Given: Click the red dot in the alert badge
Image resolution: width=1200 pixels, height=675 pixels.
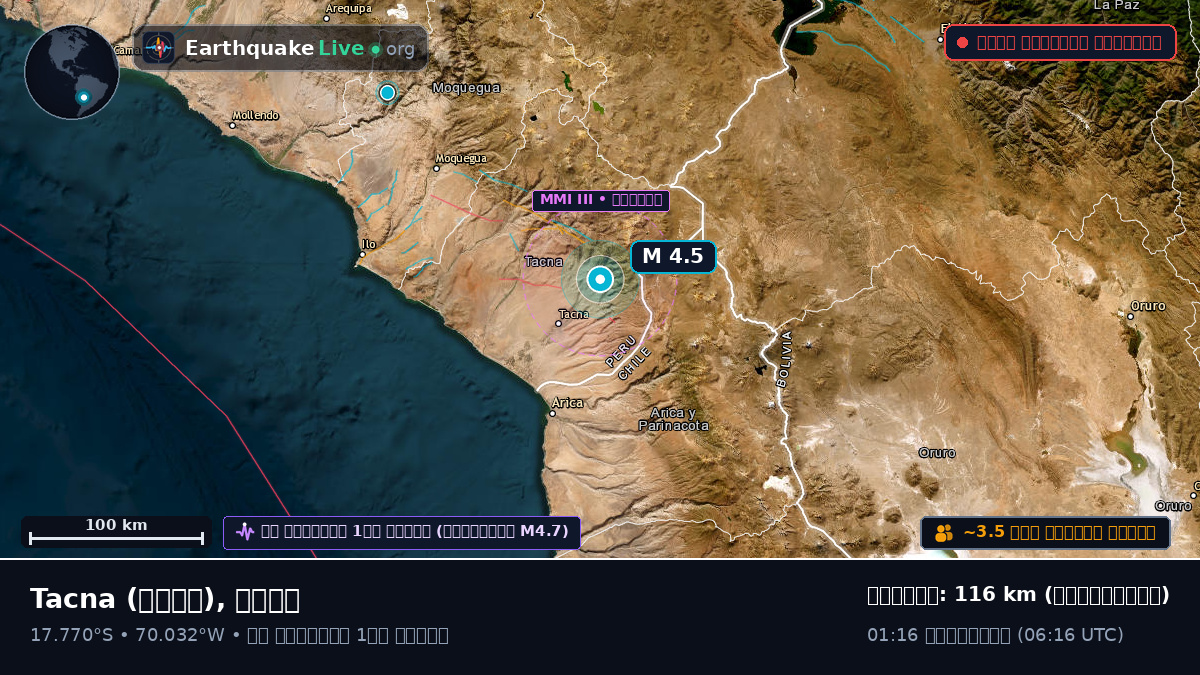Looking at the screenshot, I should pyautogui.click(x=962, y=42).
